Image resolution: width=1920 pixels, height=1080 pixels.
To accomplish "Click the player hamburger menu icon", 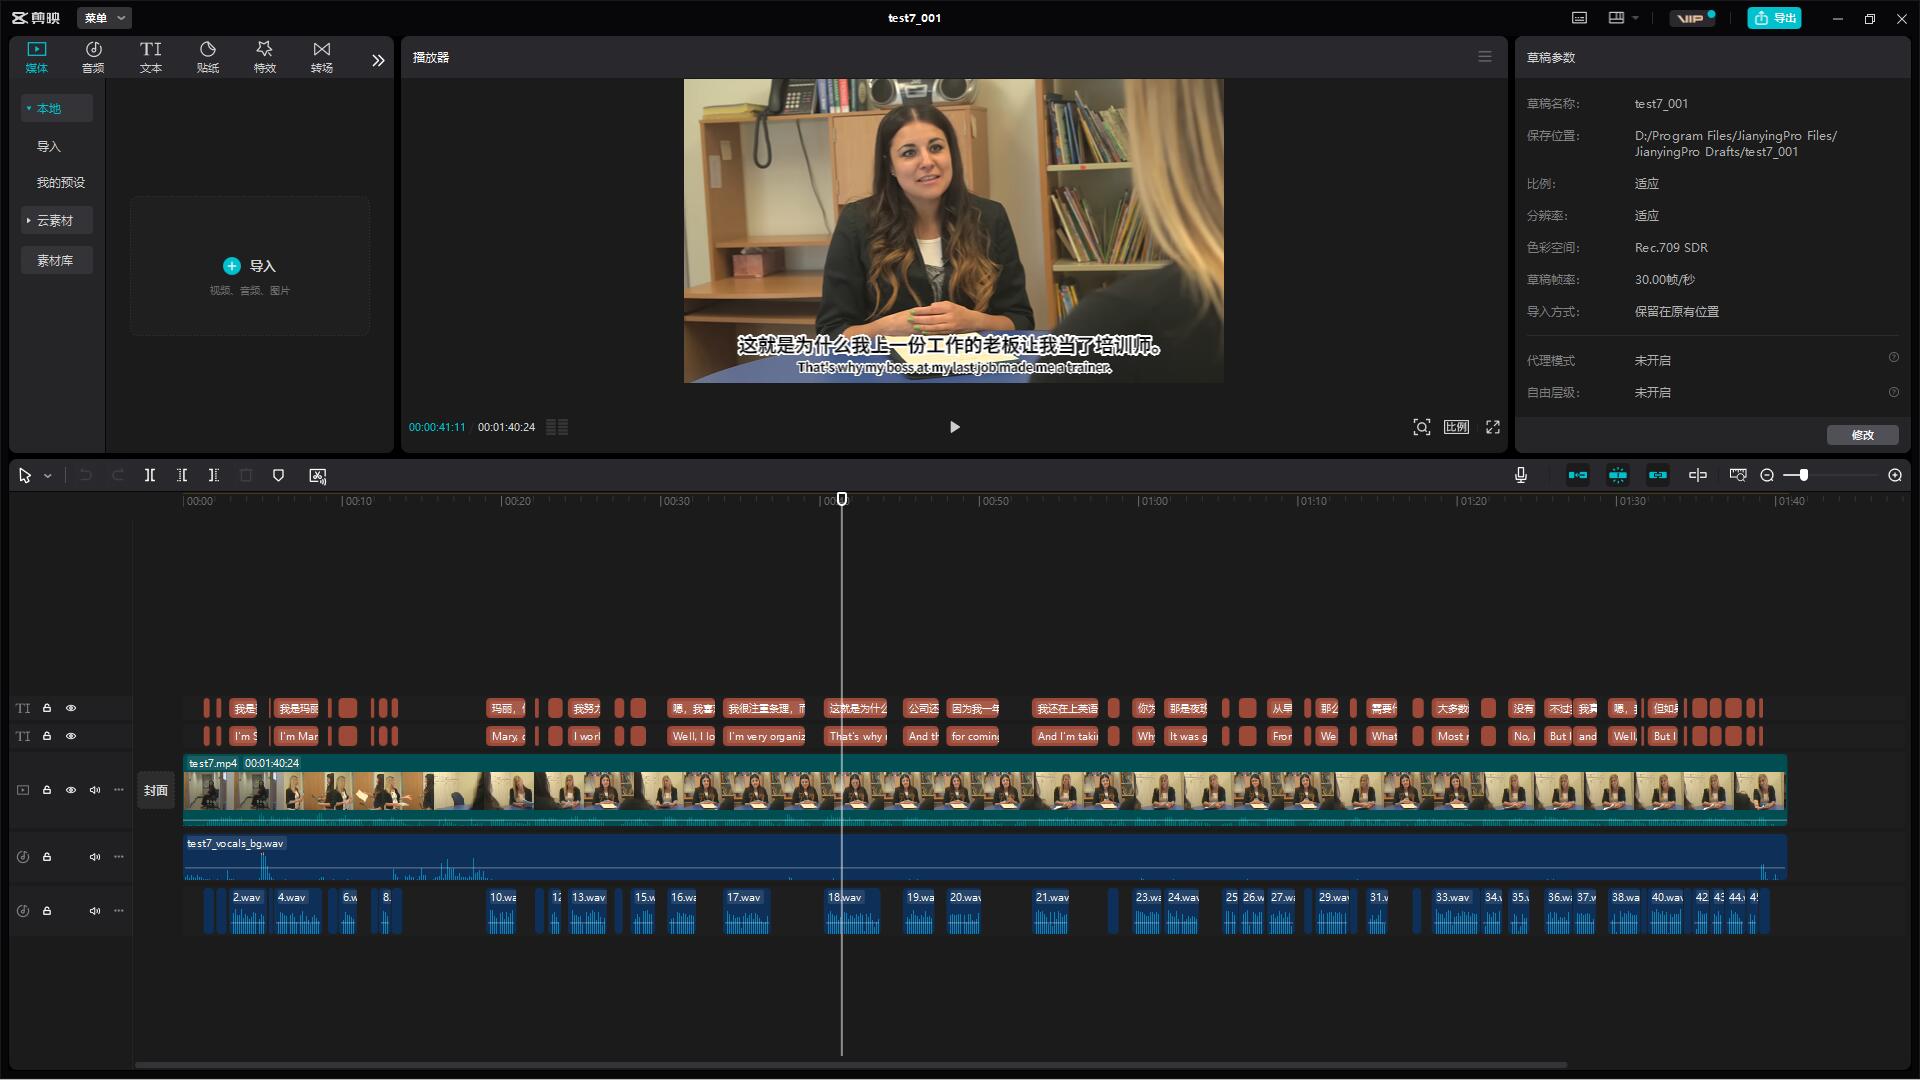I will pyautogui.click(x=1485, y=57).
